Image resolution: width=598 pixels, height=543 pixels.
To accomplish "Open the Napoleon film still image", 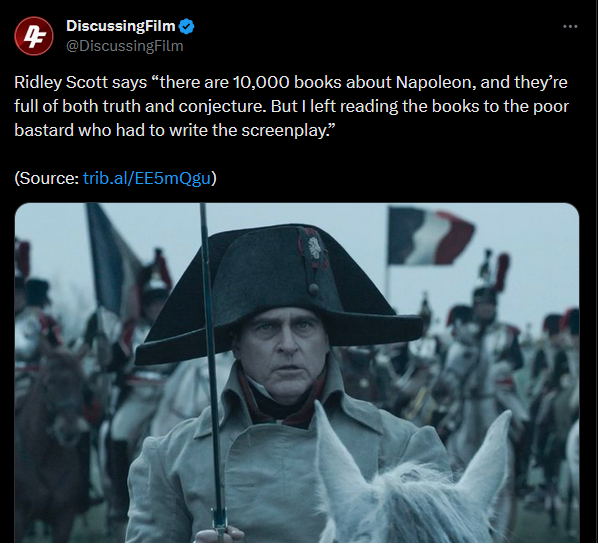I will pyautogui.click(x=297, y=373).
